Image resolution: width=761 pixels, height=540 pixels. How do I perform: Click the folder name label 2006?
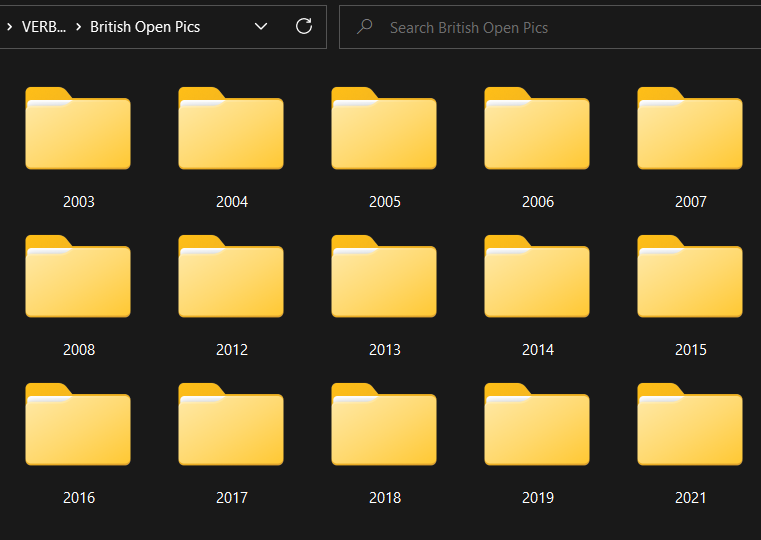(x=538, y=201)
